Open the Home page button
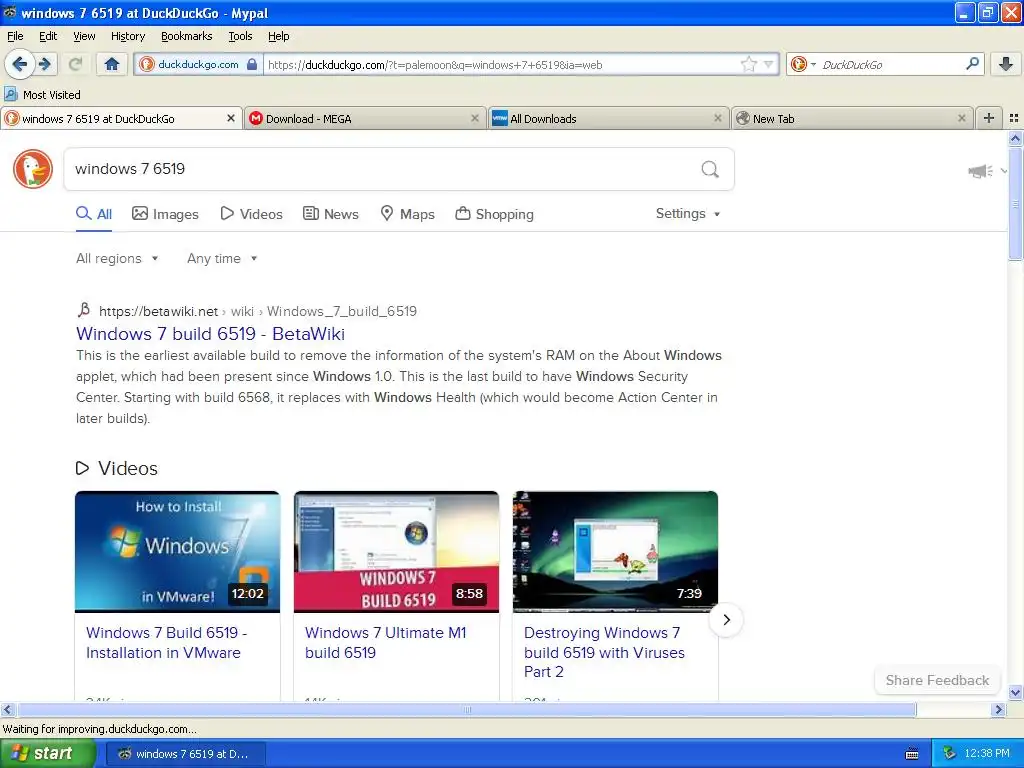The image size is (1024, 768). [112, 64]
